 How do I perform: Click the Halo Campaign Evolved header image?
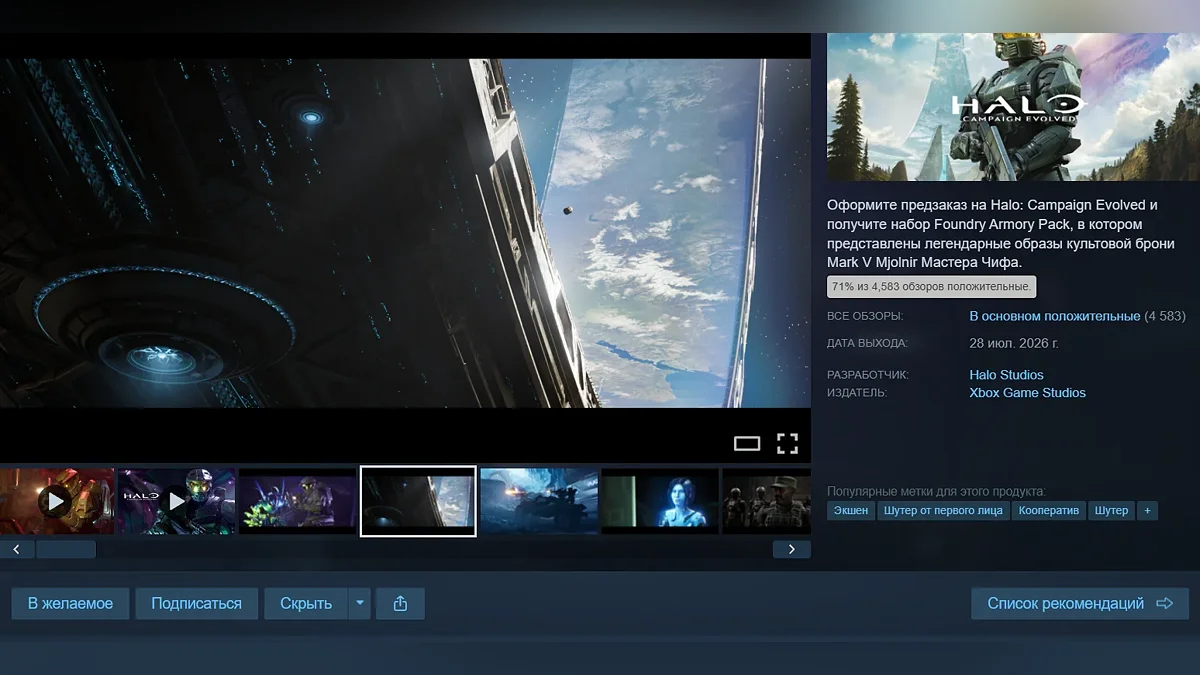(x=1013, y=107)
